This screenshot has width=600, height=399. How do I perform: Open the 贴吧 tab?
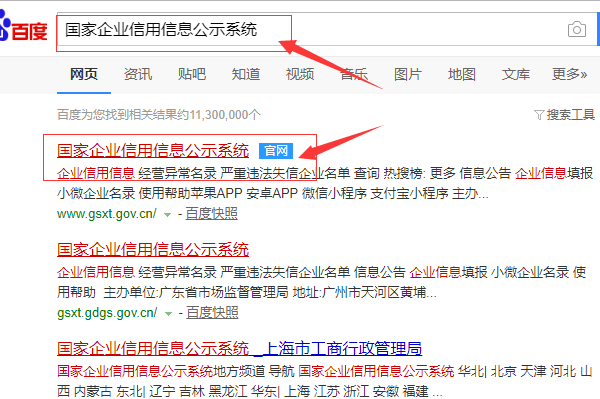point(192,74)
